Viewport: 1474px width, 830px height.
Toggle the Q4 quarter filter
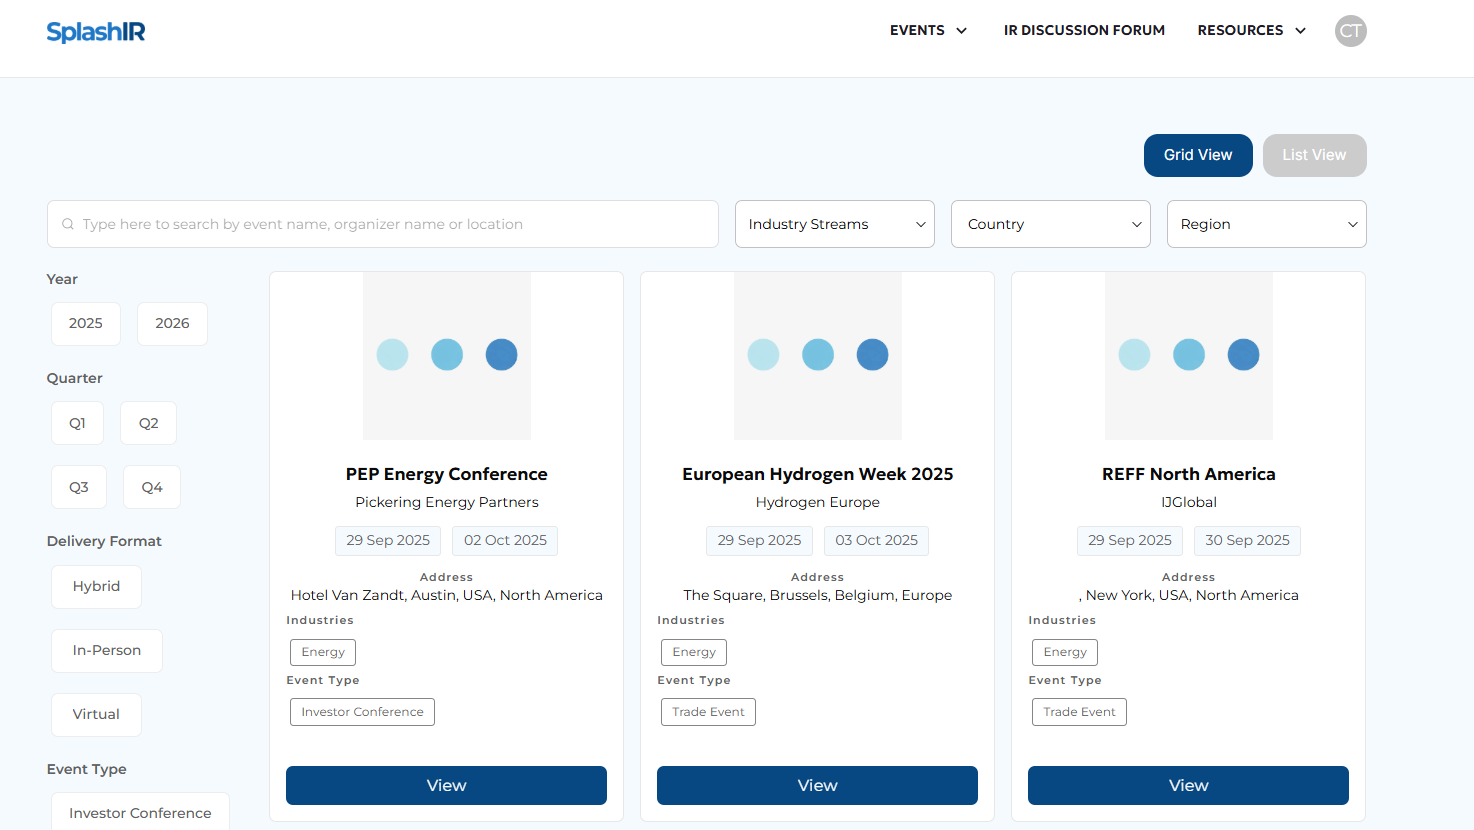tap(152, 487)
